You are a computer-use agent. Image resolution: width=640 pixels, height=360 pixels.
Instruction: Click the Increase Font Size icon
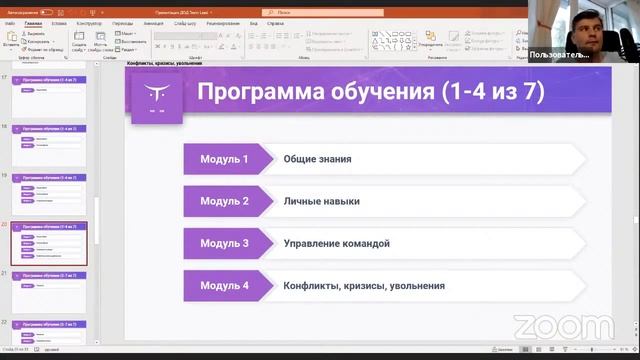(221, 36)
